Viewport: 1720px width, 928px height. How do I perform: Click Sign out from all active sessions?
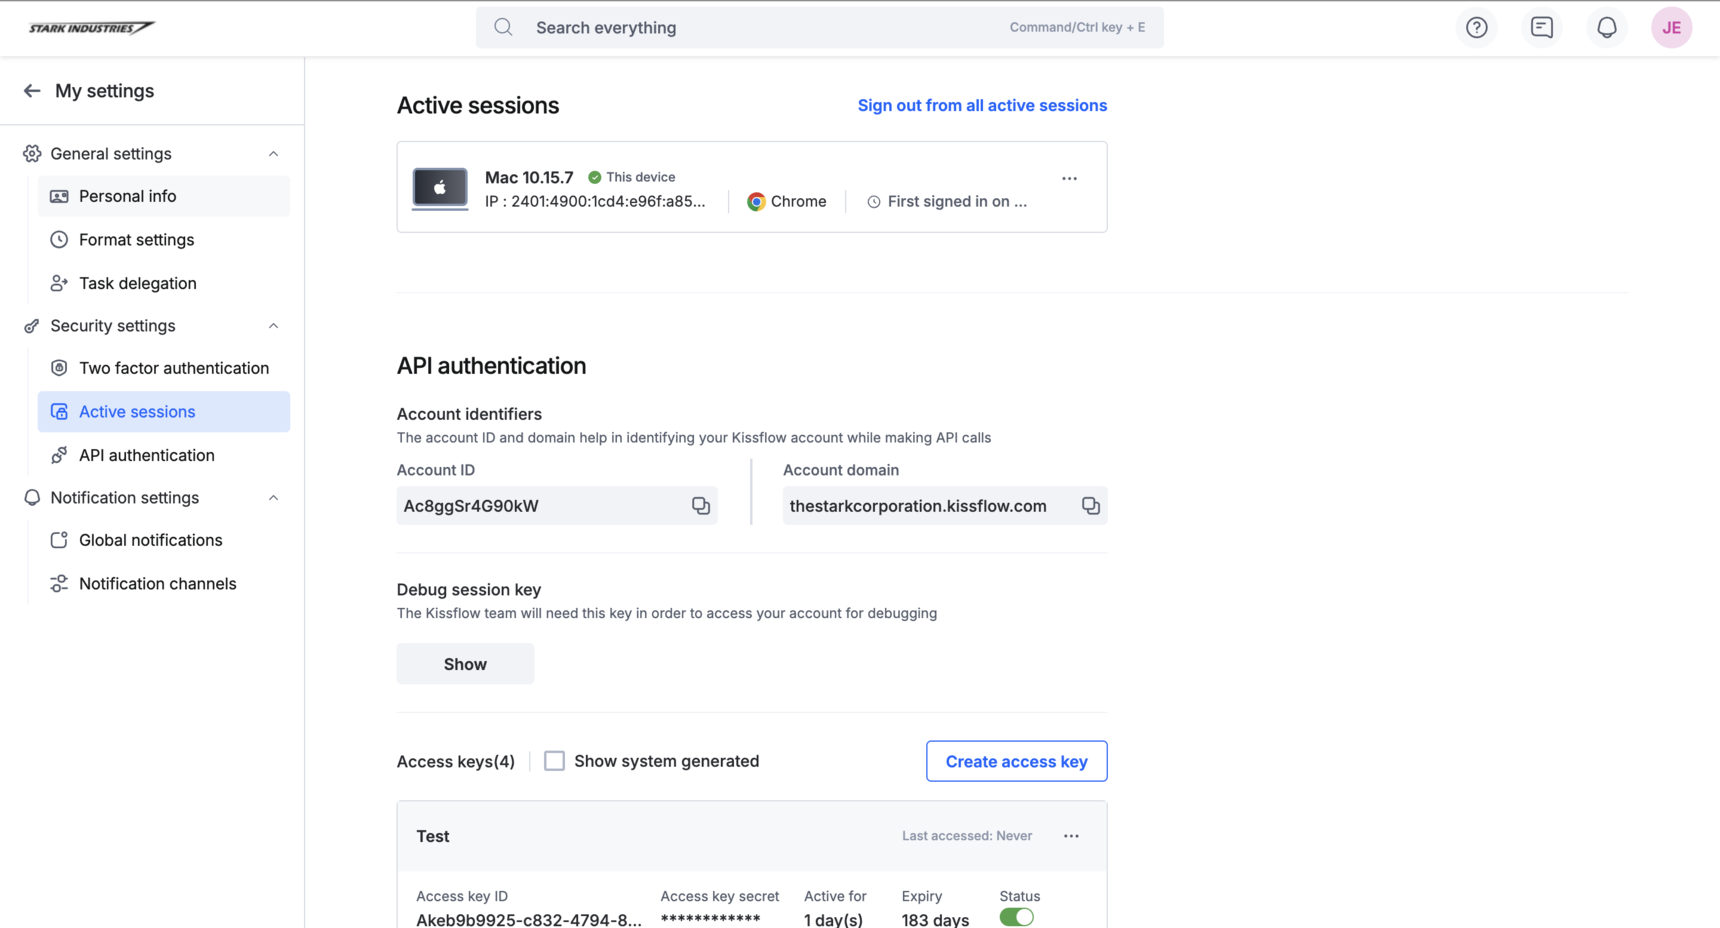(982, 105)
